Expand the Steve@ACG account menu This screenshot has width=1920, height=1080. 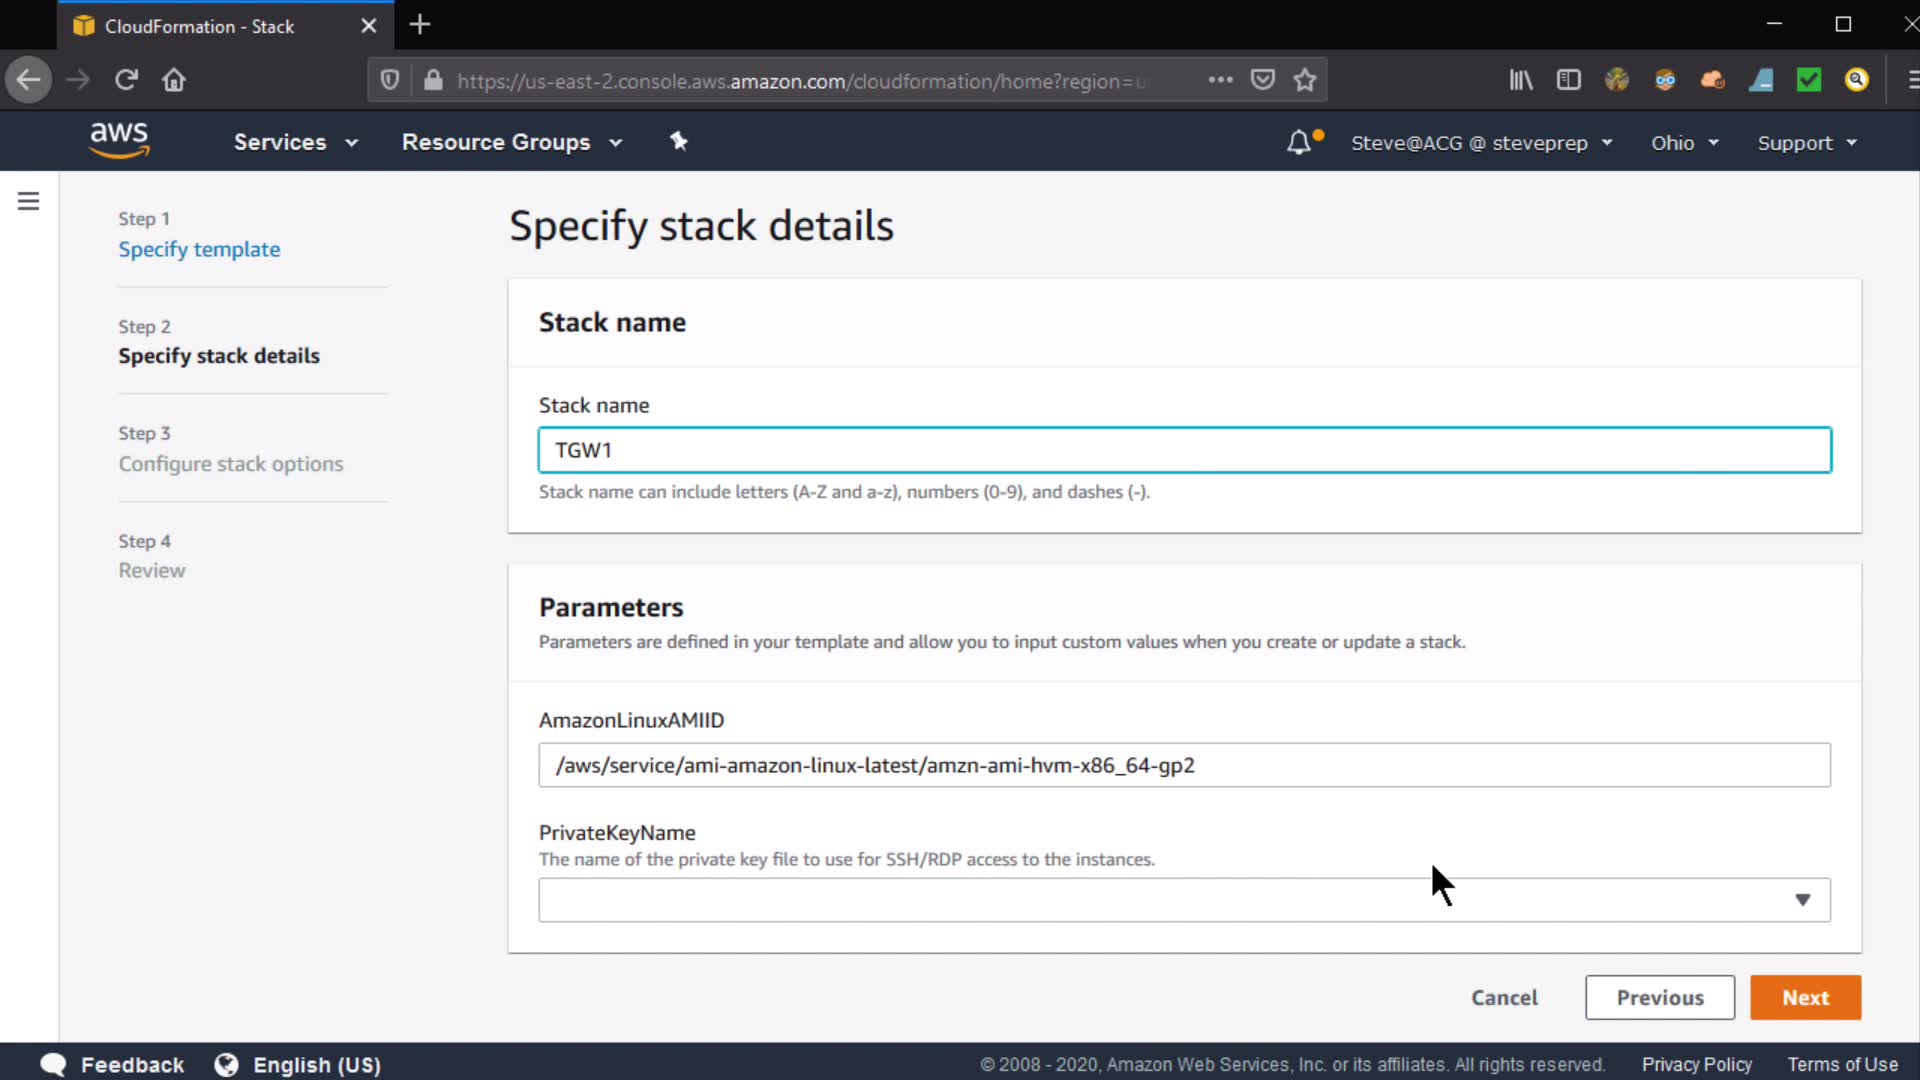[1481, 143]
